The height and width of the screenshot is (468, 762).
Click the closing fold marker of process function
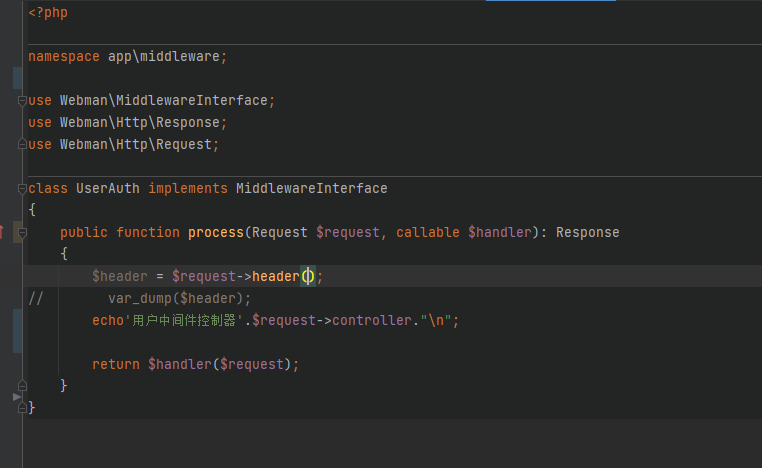click(22, 386)
